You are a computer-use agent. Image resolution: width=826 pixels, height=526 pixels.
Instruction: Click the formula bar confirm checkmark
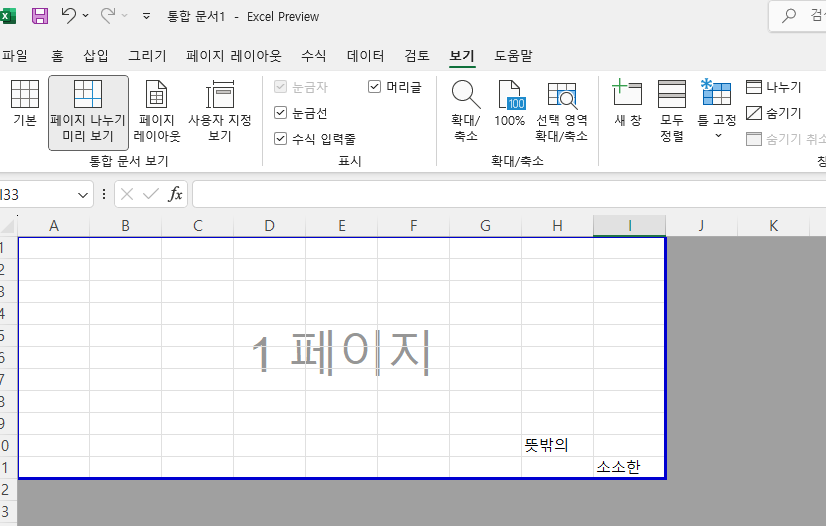(151, 195)
